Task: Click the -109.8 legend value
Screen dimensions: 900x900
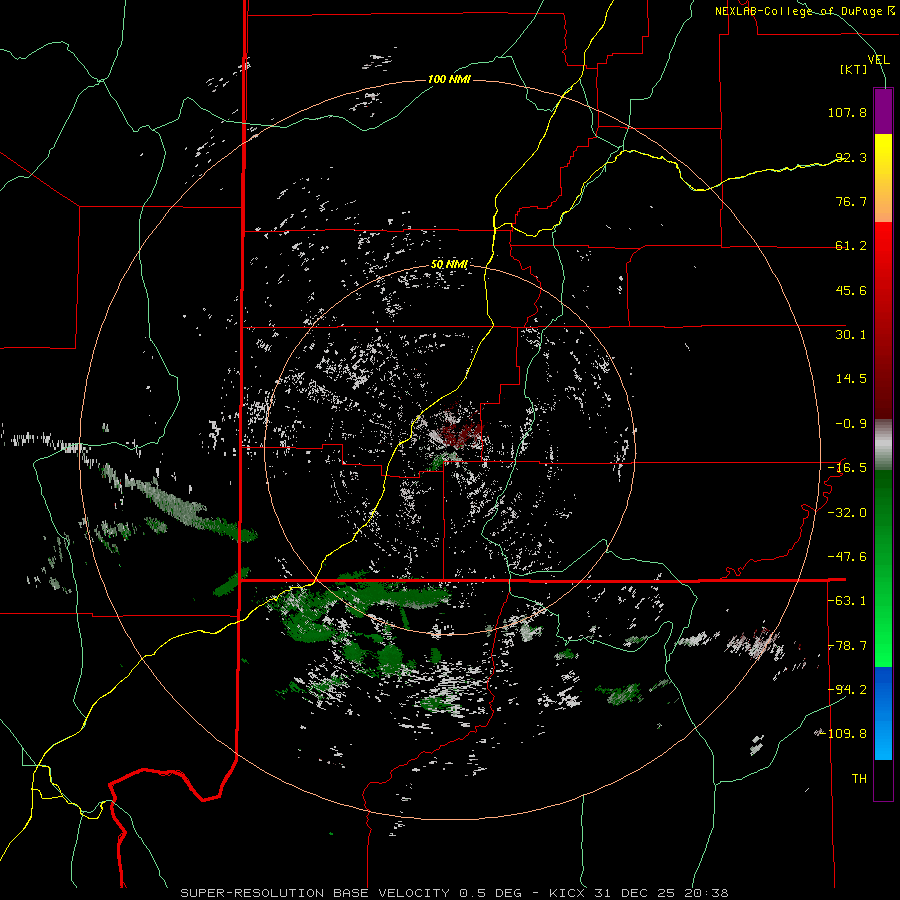Action: tap(844, 734)
